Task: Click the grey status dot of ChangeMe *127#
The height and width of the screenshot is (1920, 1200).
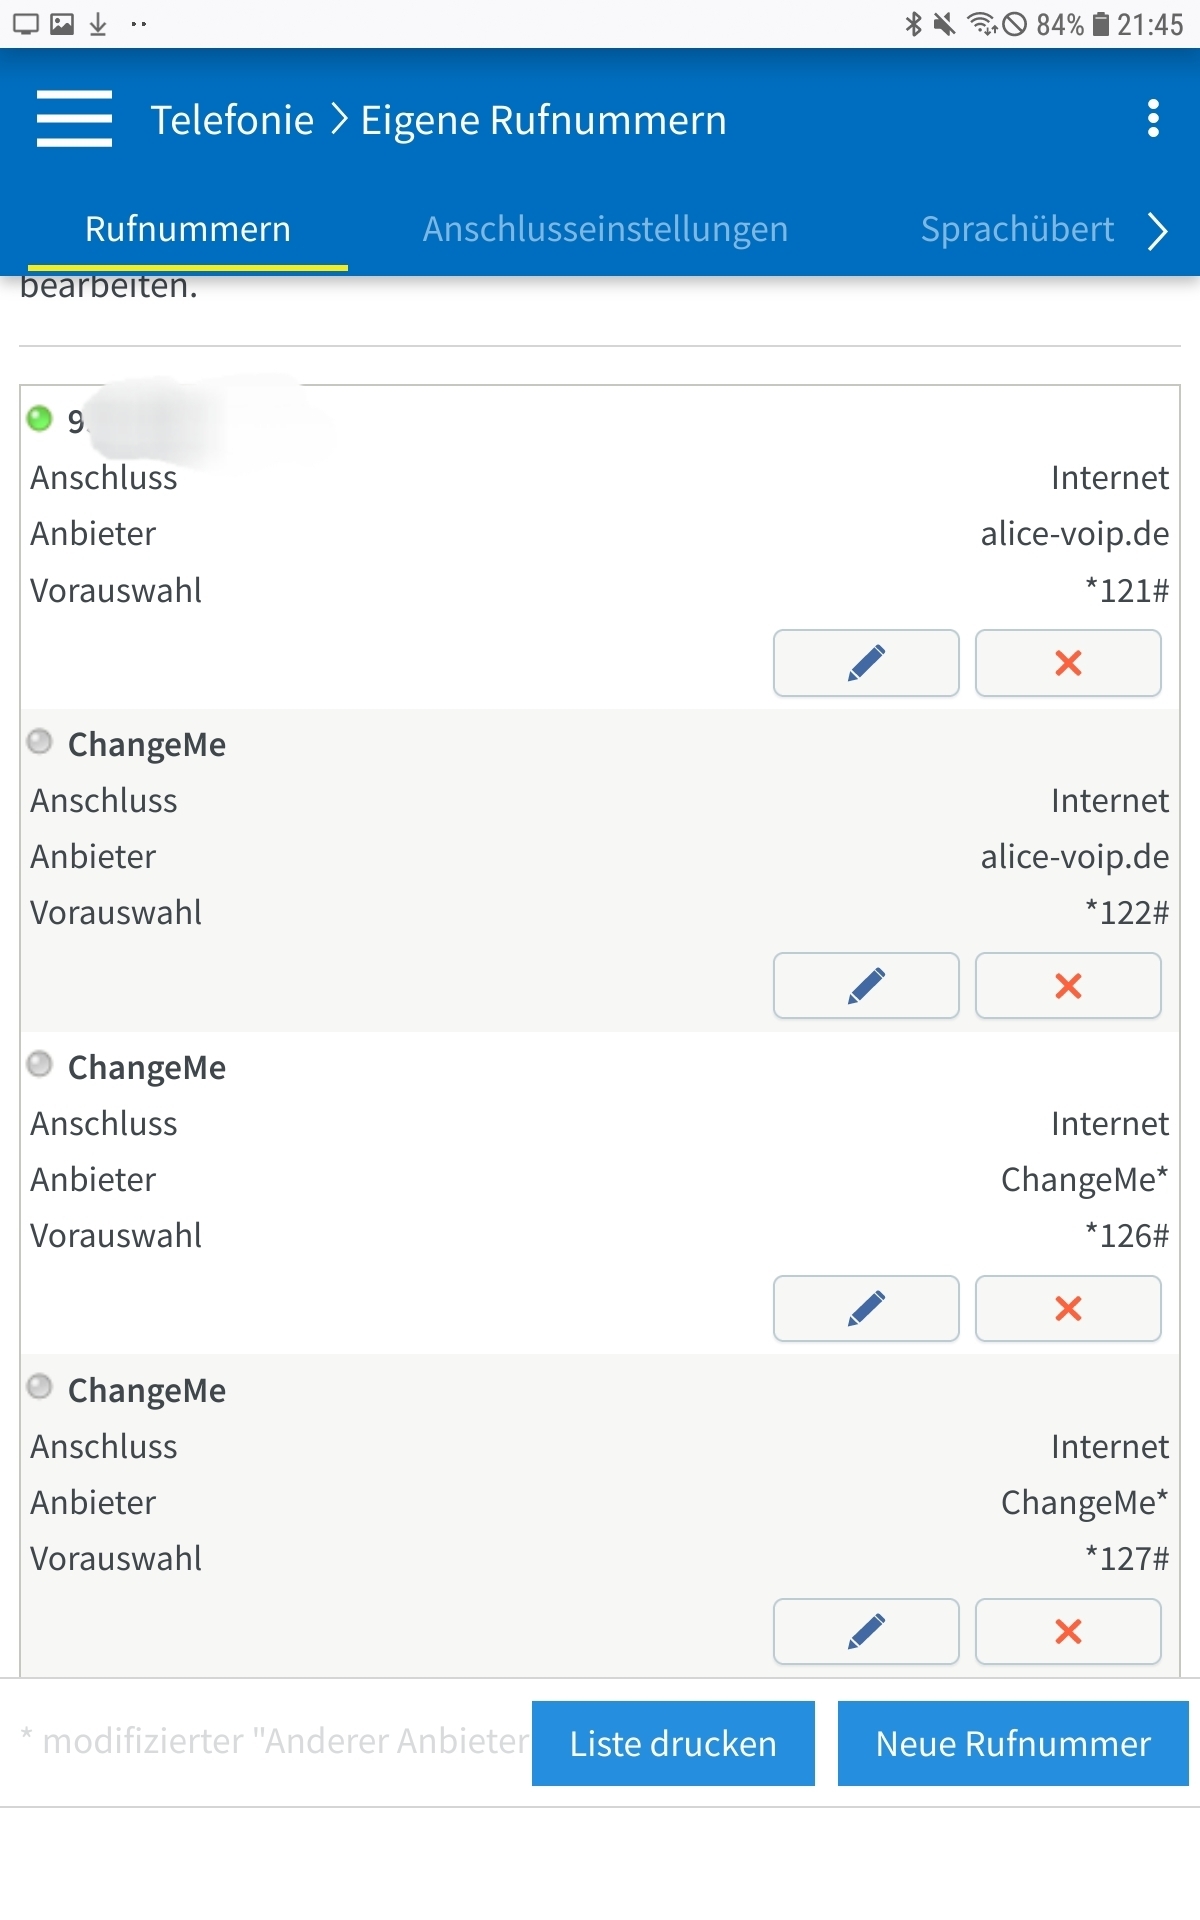Action: pos(40,1386)
